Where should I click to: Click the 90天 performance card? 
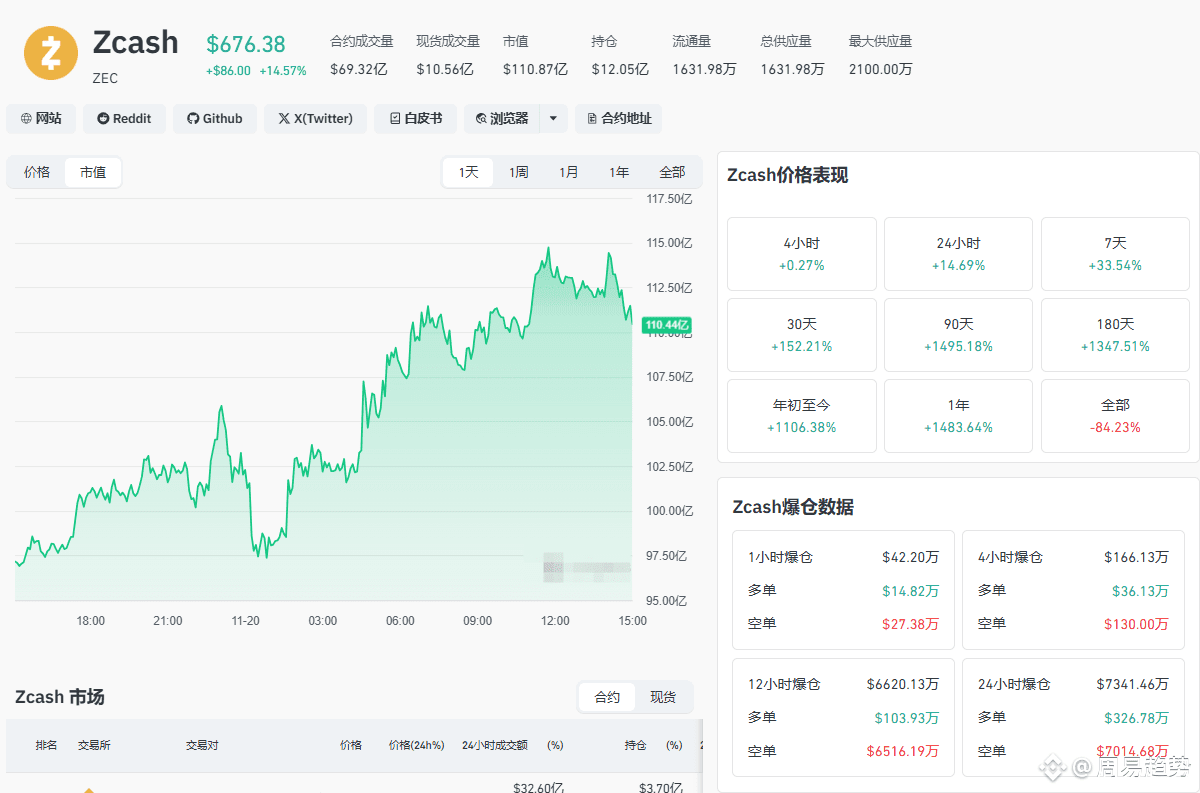pyautogui.click(x=958, y=335)
